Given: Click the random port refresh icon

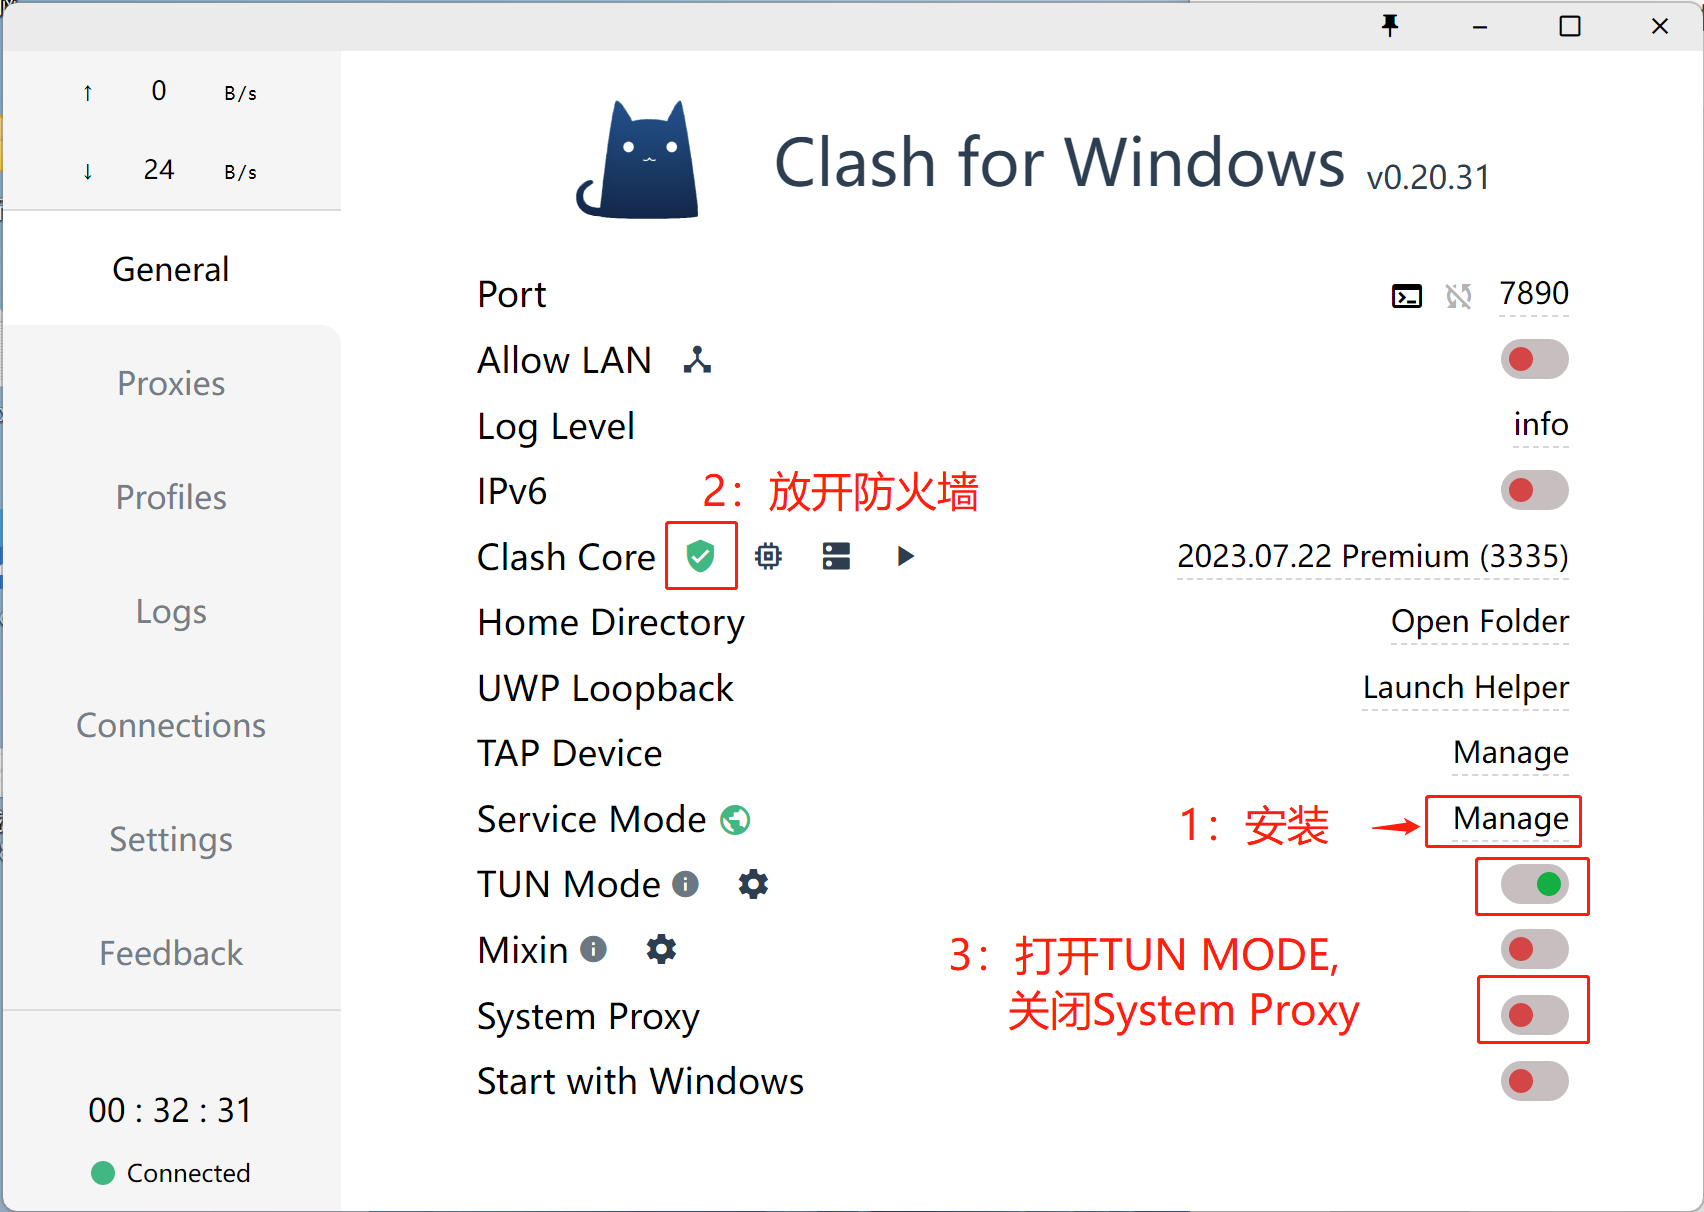Looking at the screenshot, I should click(1459, 296).
